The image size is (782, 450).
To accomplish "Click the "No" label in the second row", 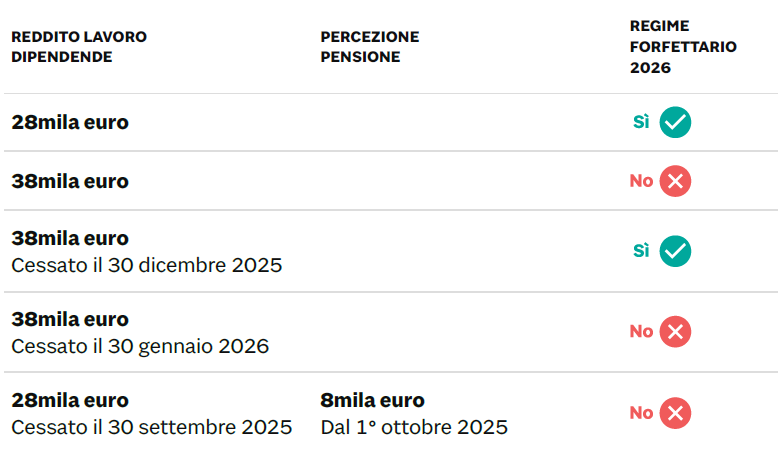I will pyautogui.click(x=641, y=181).
